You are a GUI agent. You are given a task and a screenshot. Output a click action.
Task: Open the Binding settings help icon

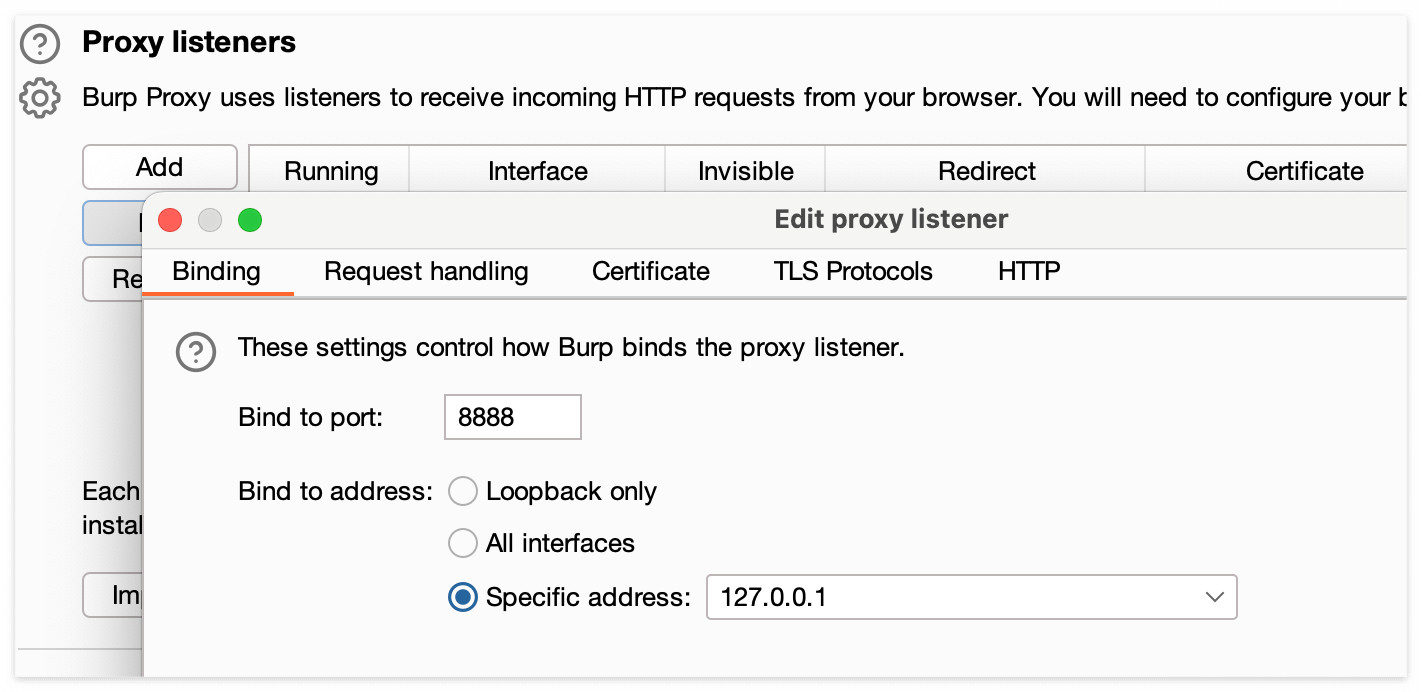(196, 352)
